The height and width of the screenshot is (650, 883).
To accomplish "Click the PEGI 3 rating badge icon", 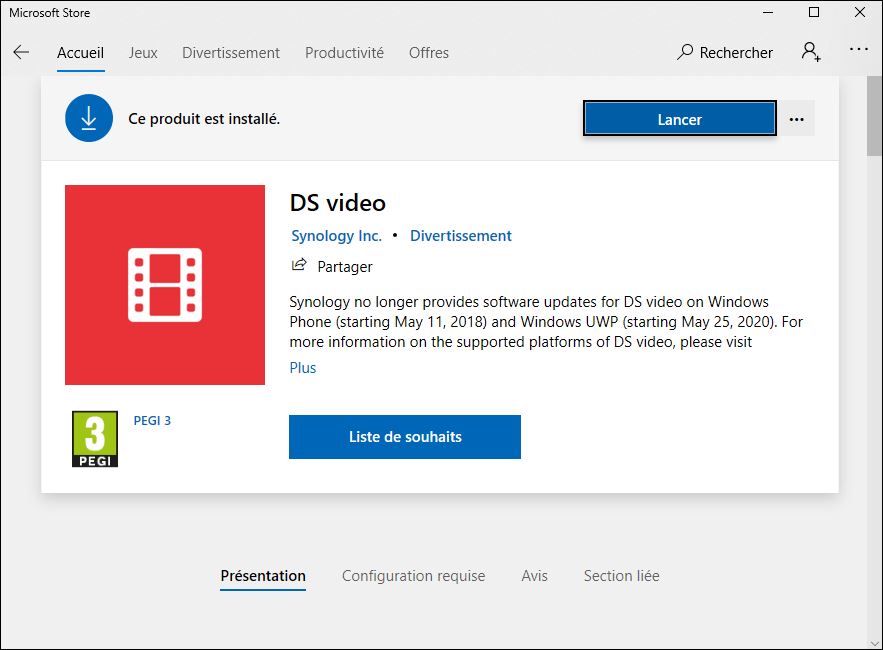I will pos(95,439).
